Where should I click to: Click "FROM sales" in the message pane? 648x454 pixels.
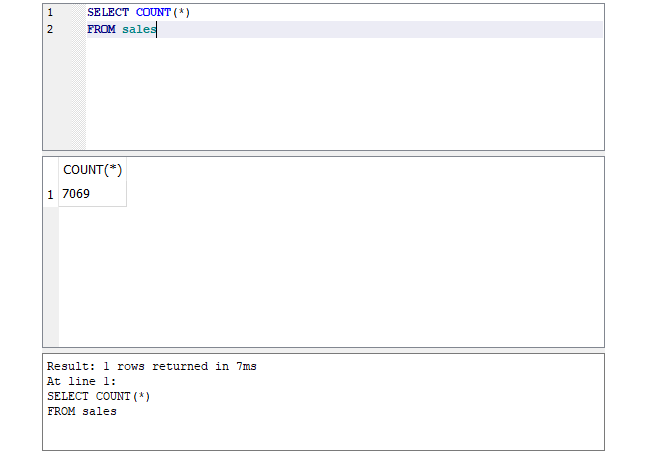82,411
